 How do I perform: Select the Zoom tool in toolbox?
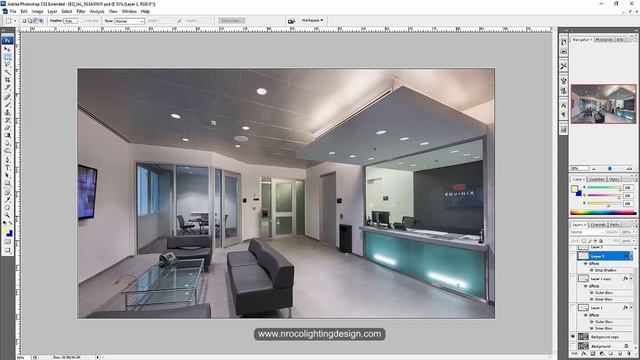(7, 215)
